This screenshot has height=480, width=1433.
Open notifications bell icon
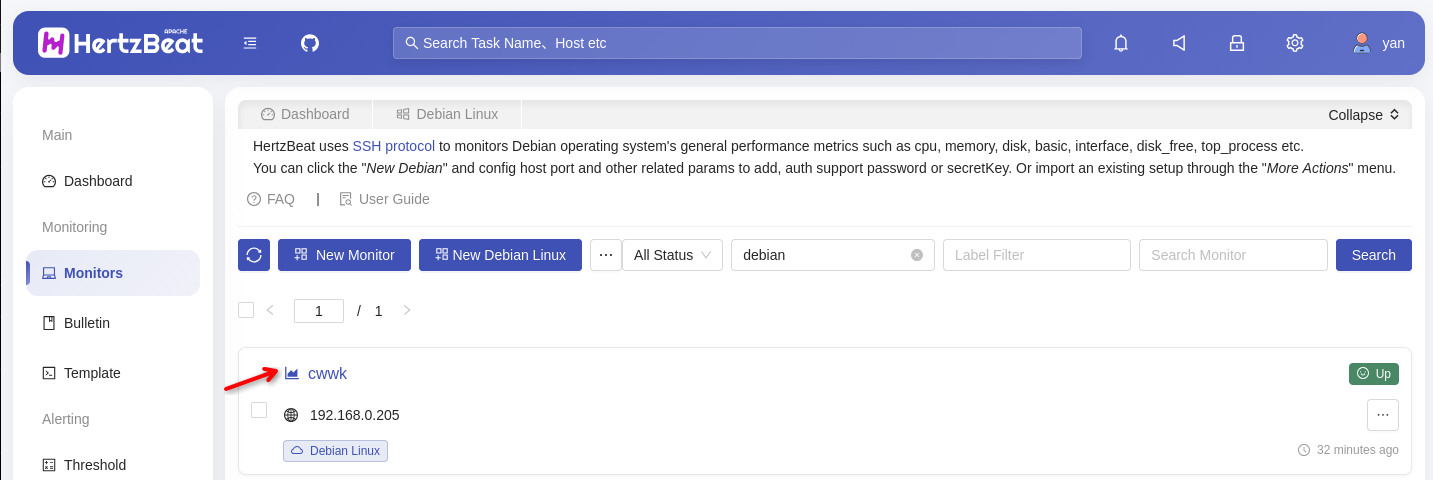point(1121,43)
